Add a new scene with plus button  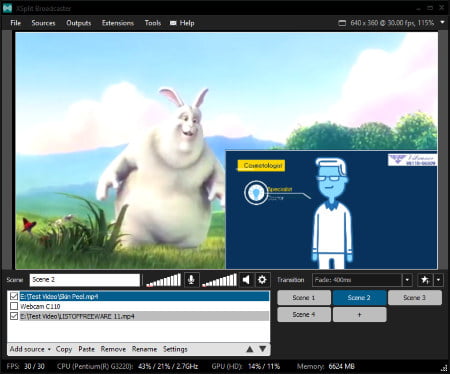coord(359,314)
